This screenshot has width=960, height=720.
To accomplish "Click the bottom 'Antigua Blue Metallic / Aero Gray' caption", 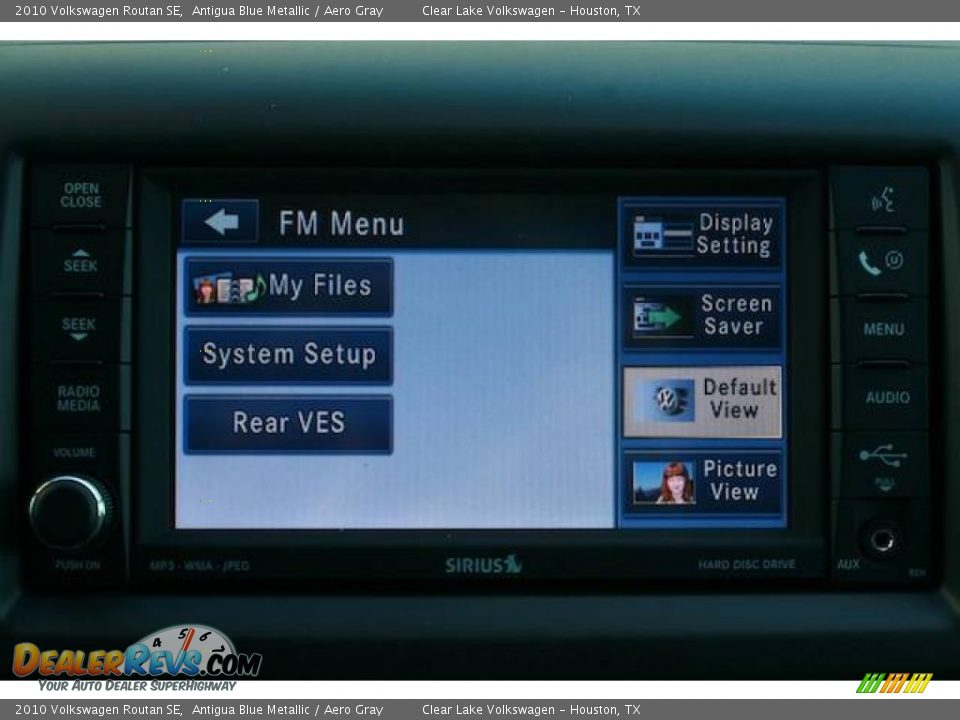I will tap(287, 710).
